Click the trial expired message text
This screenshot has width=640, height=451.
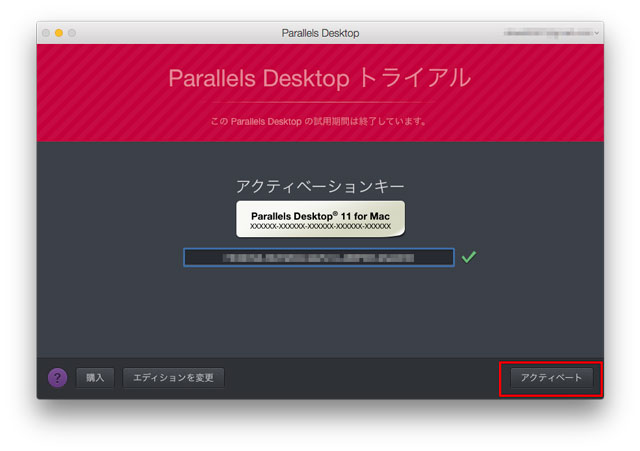tap(319, 121)
